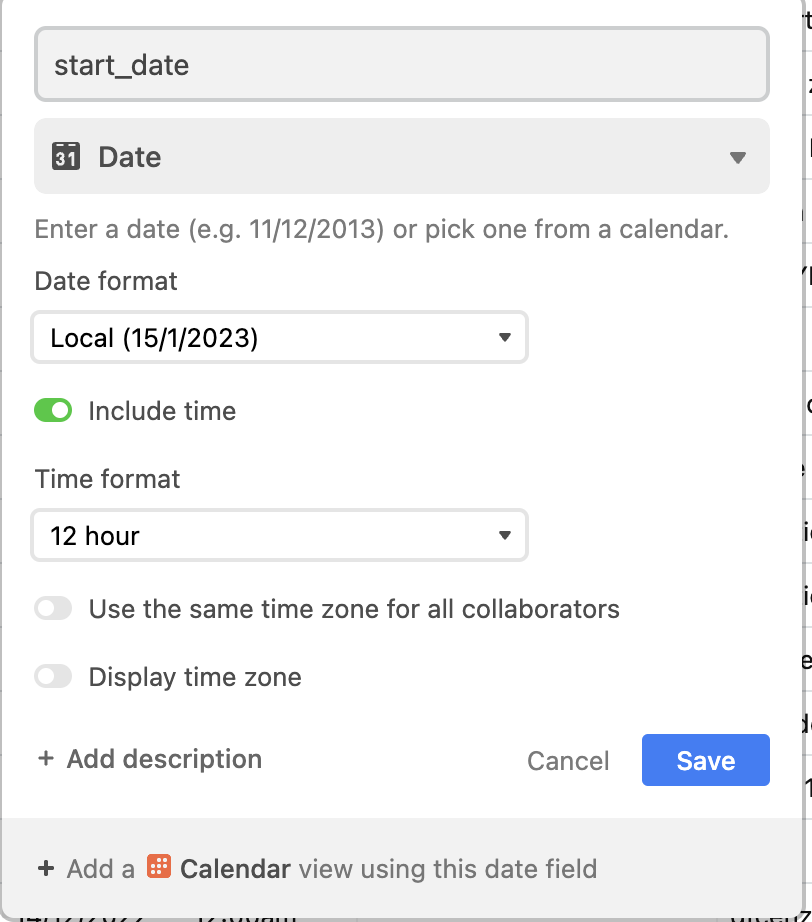Click the Date field type arrow icon
Screen dimensions: 812x922
pos(737,158)
